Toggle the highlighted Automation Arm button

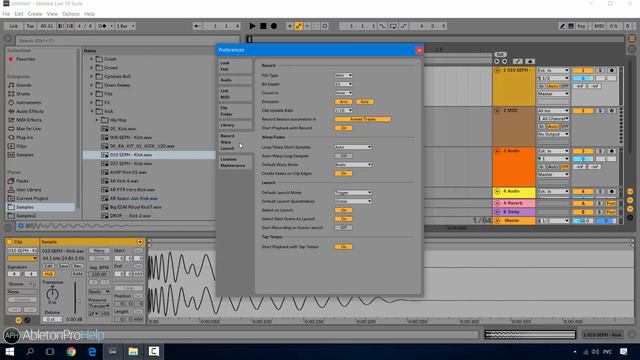point(299,26)
